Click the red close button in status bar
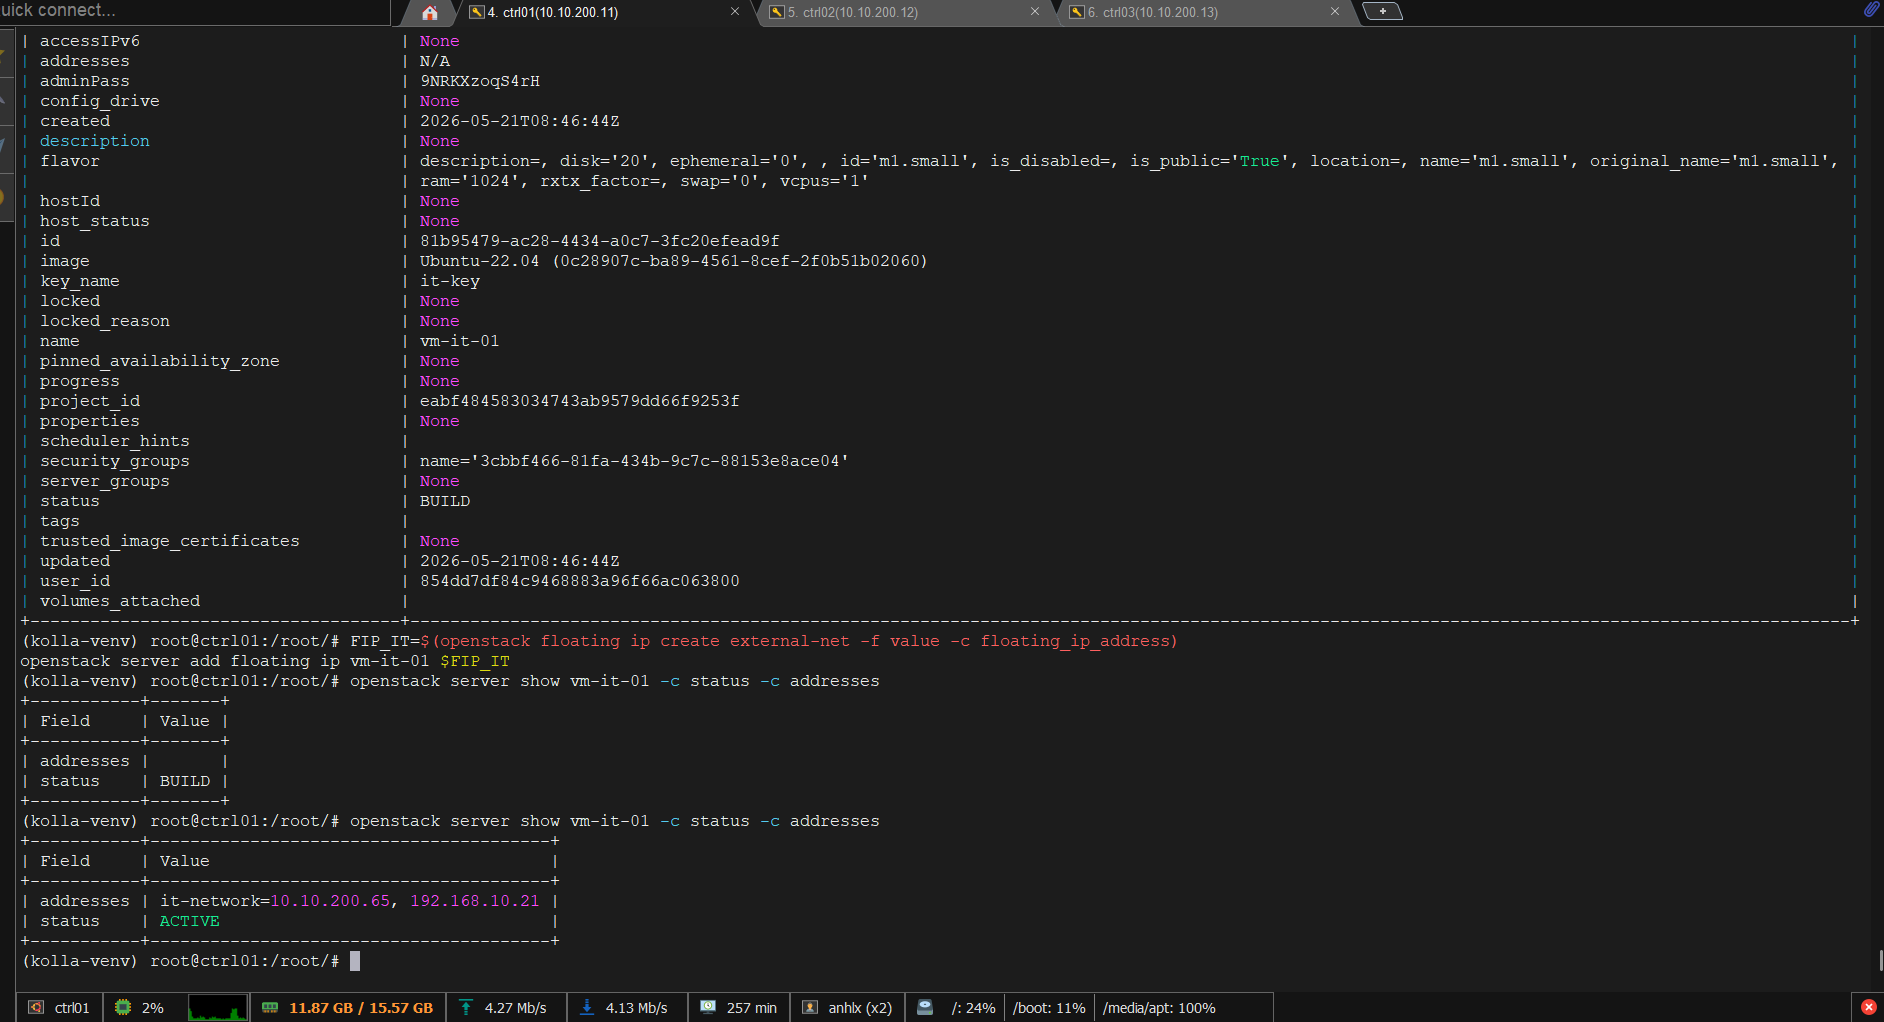 click(x=1868, y=1007)
